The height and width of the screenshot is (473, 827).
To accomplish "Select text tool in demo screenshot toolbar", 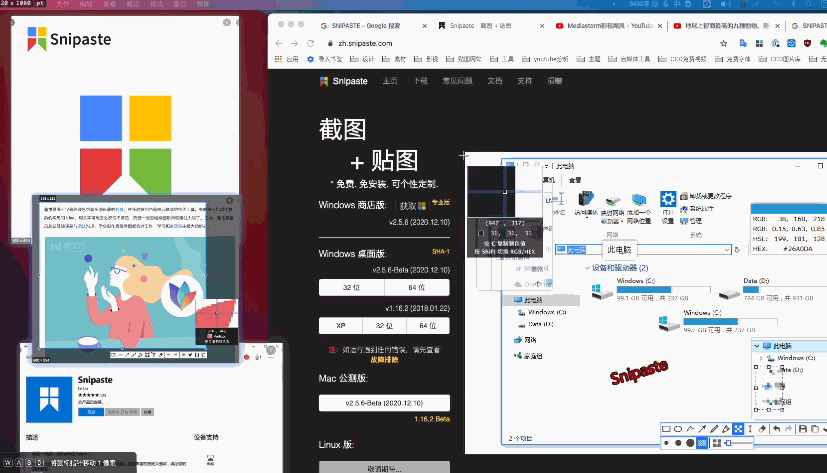I will click(750, 429).
